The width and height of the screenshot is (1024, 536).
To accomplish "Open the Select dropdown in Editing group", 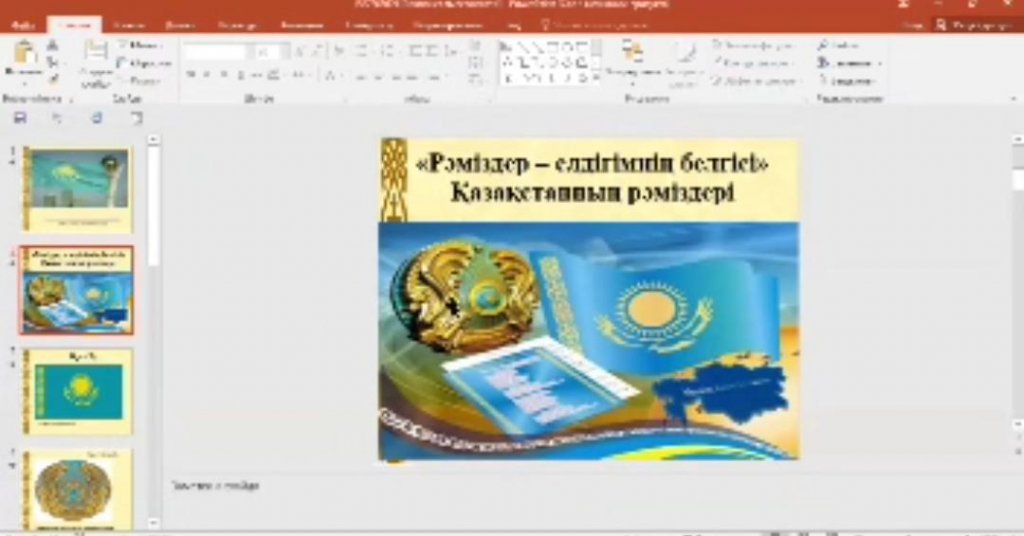I will click(x=847, y=81).
